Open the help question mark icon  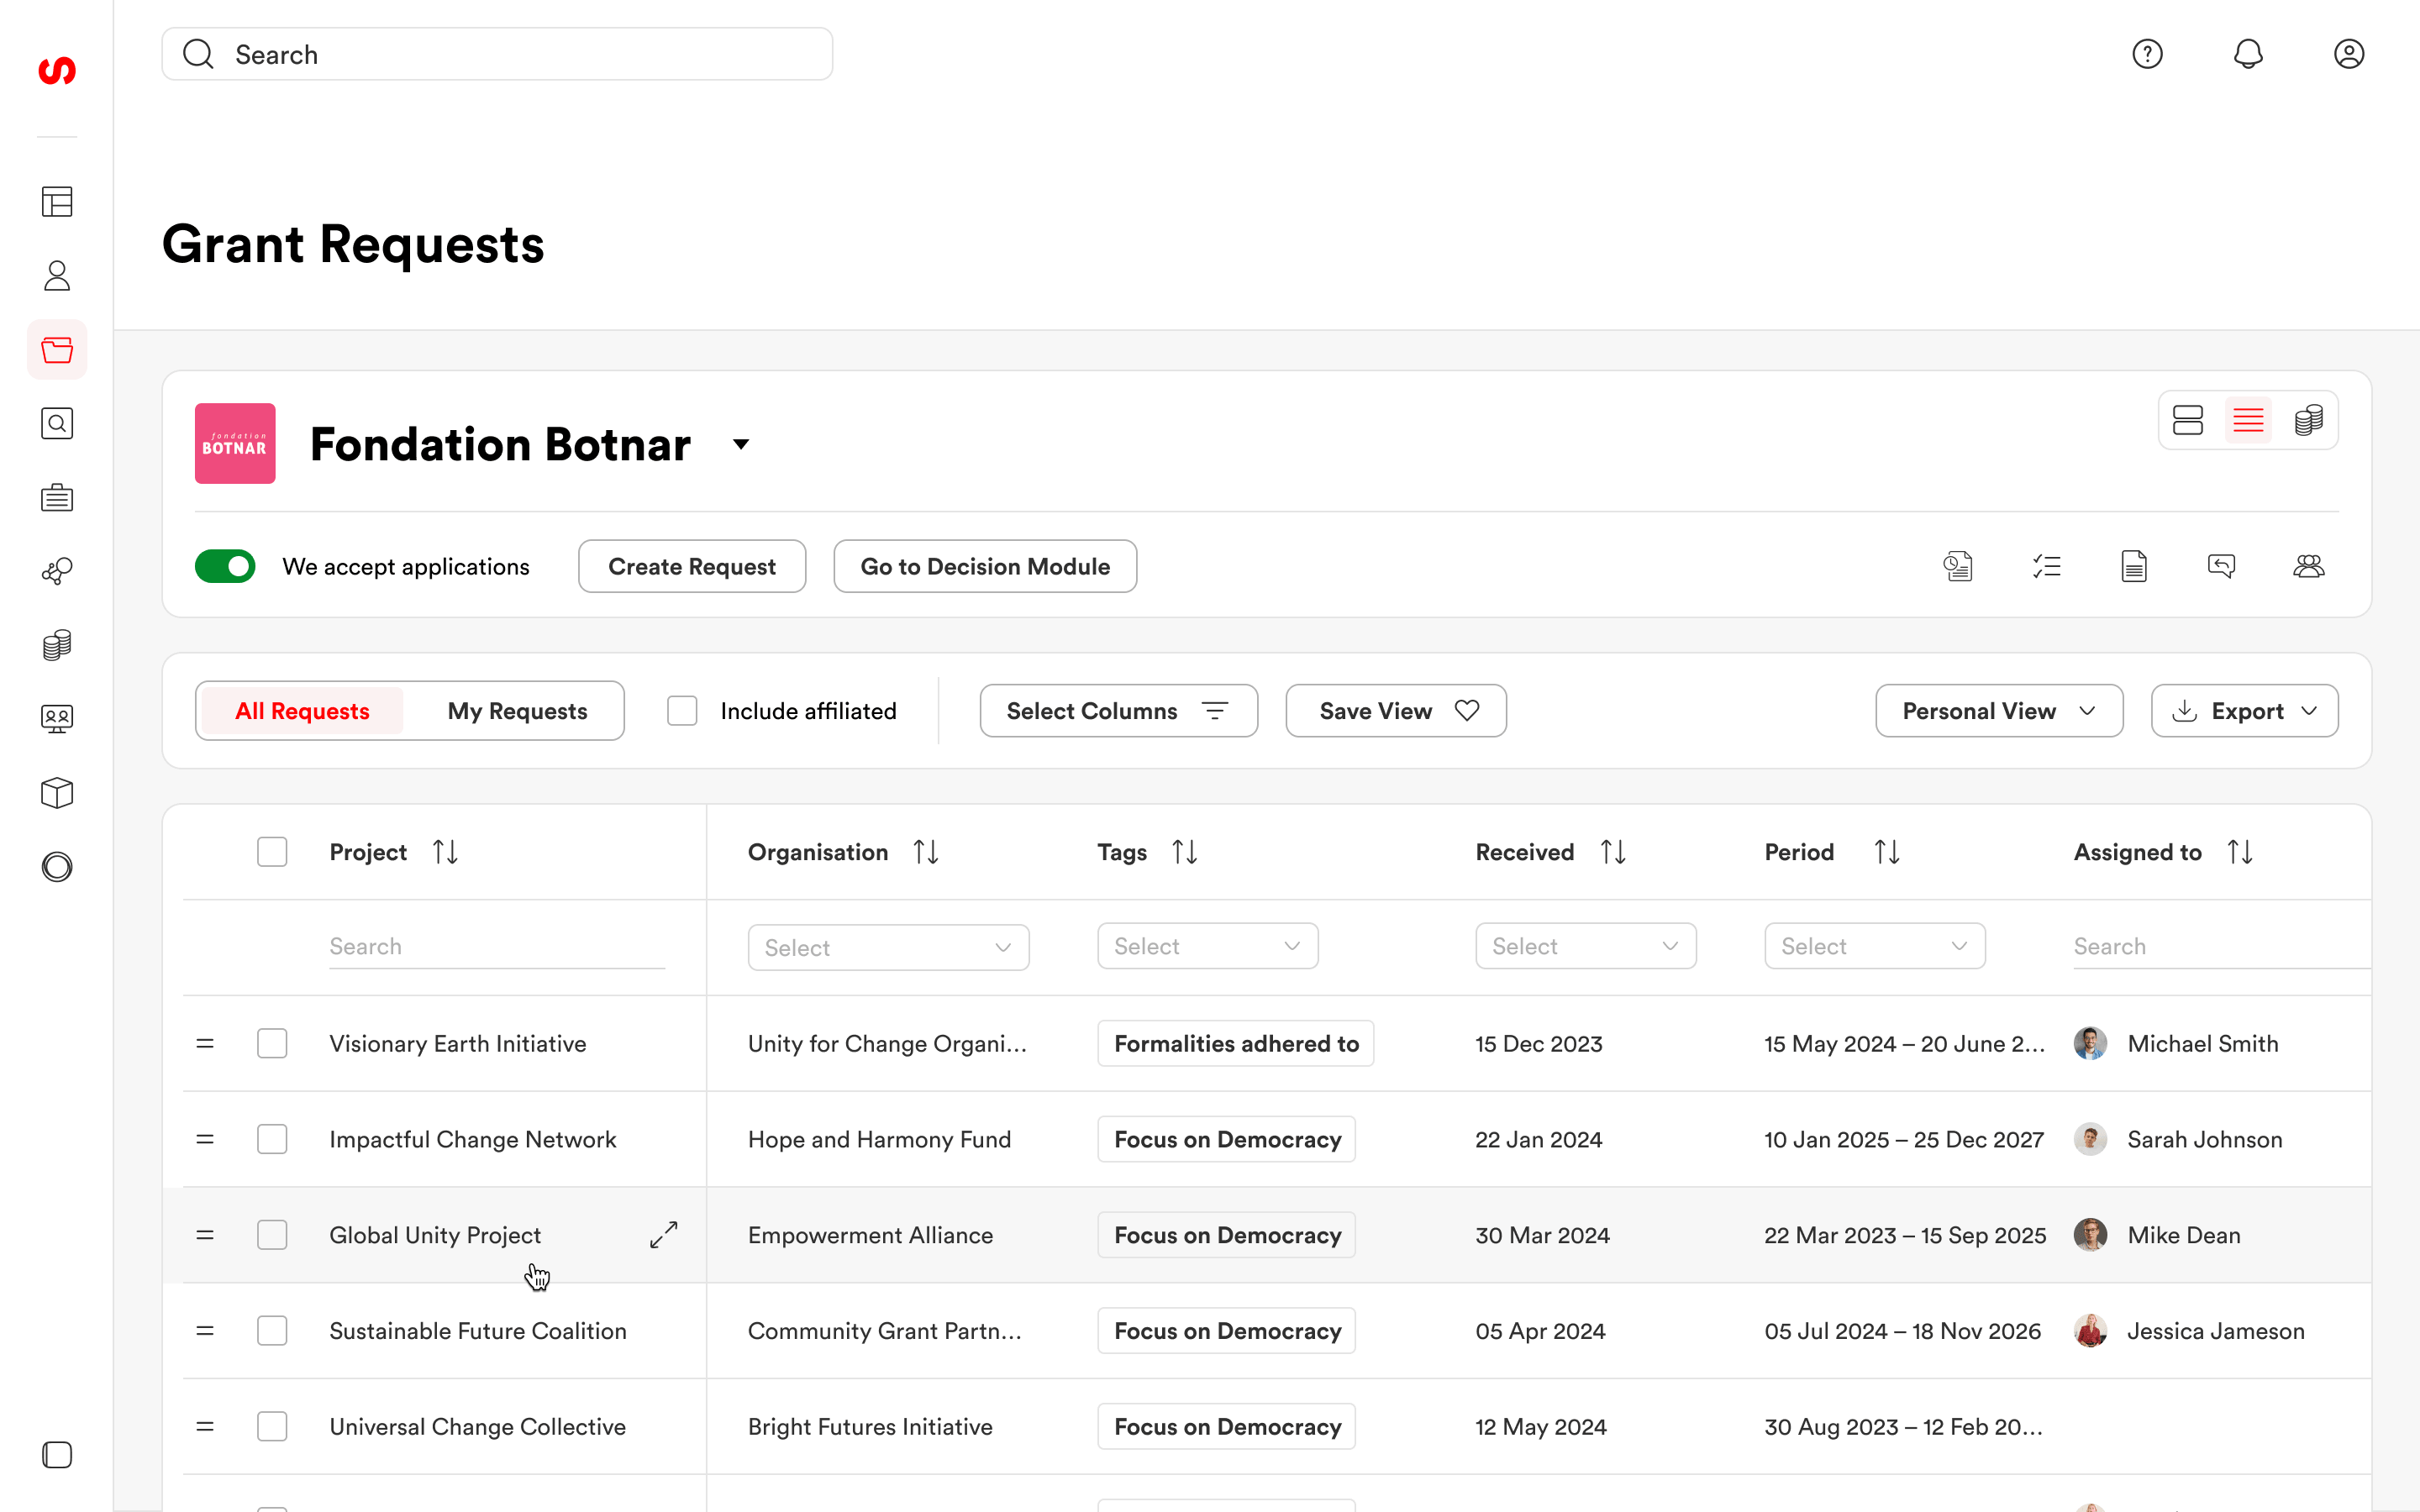[x=2147, y=54]
